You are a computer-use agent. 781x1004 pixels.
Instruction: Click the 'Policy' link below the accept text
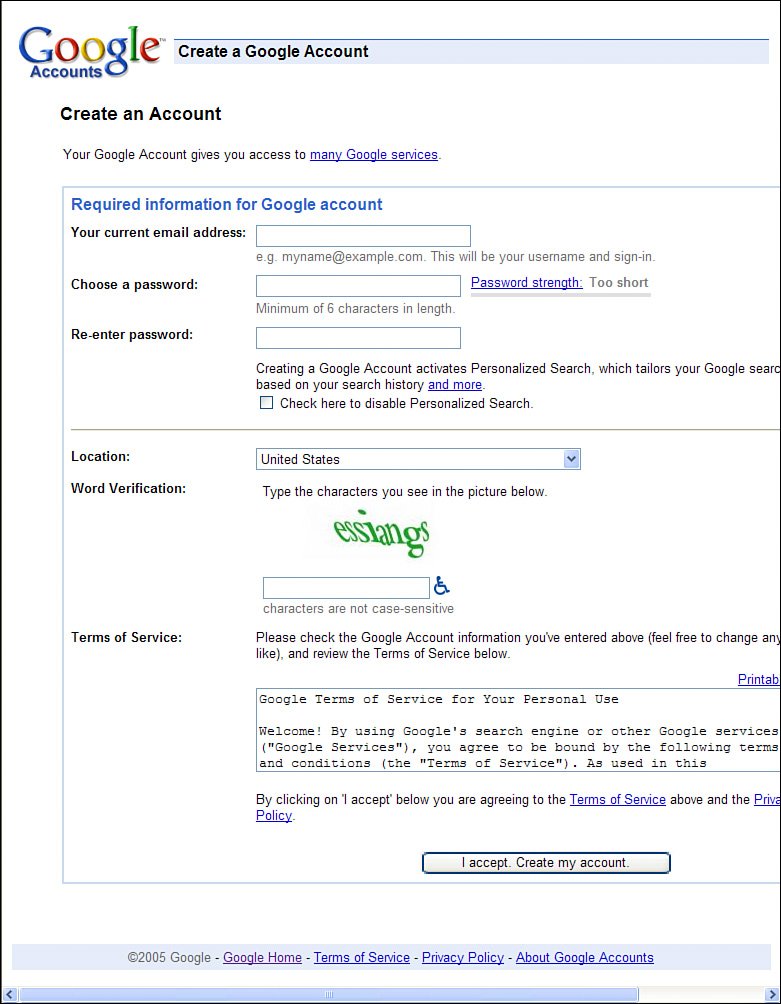tap(274, 815)
